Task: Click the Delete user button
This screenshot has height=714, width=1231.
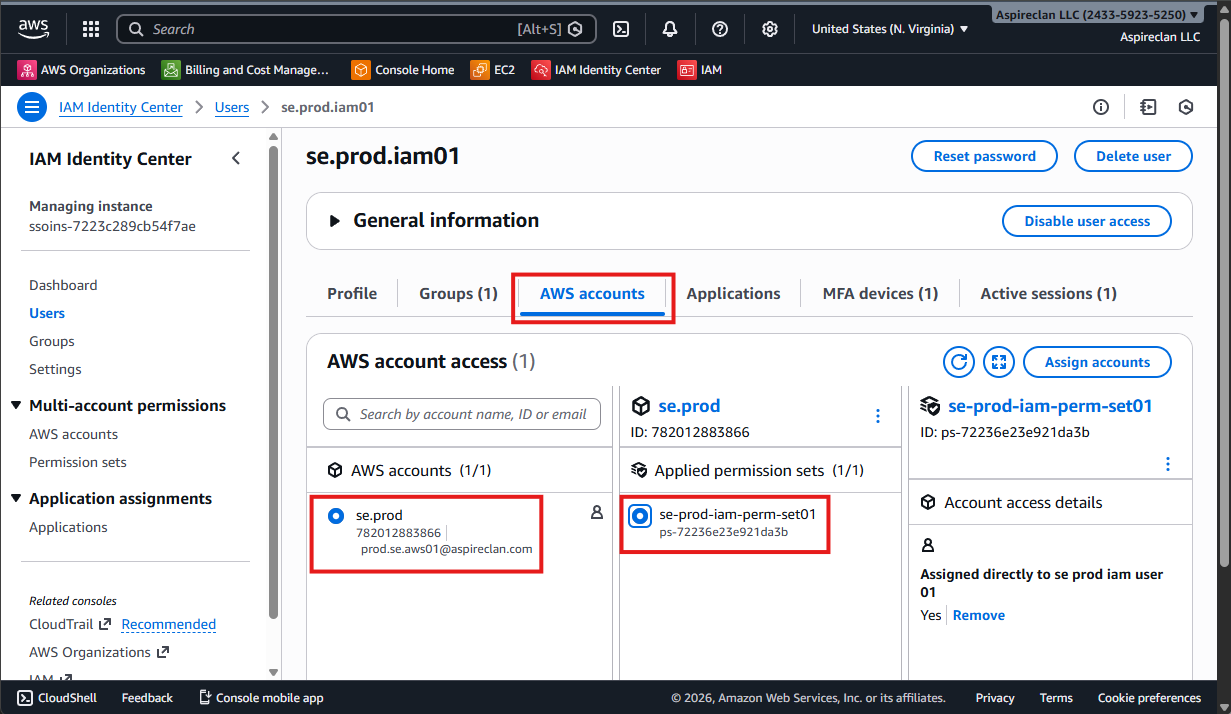Action: click(x=1133, y=156)
